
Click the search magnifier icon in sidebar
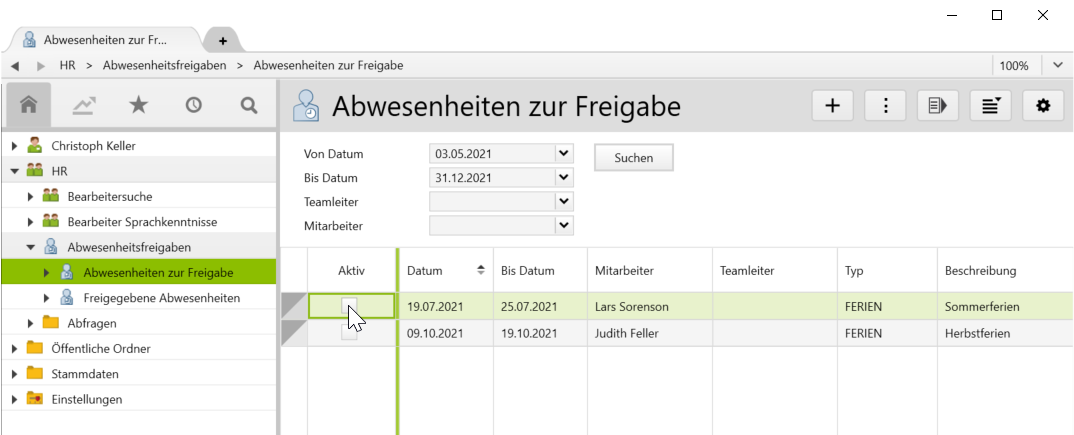(249, 105)
